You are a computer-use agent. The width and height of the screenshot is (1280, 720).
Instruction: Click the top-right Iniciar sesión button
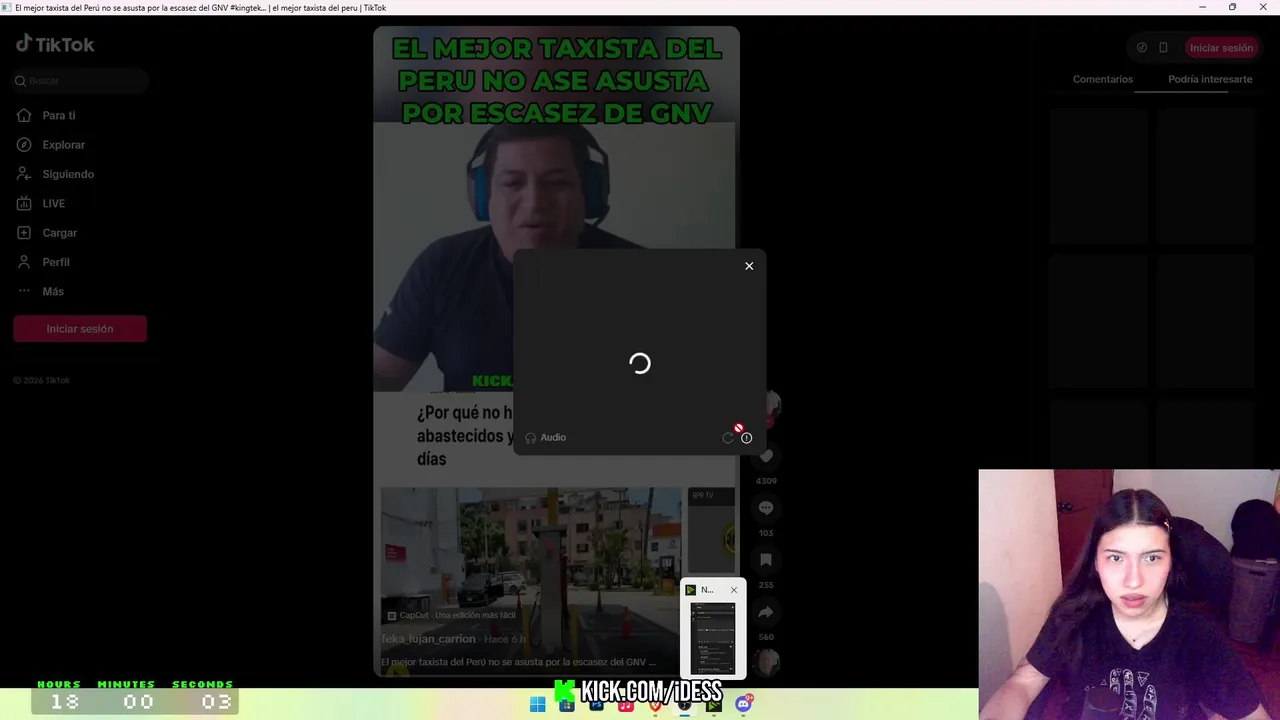click(x=1221, y=48)
